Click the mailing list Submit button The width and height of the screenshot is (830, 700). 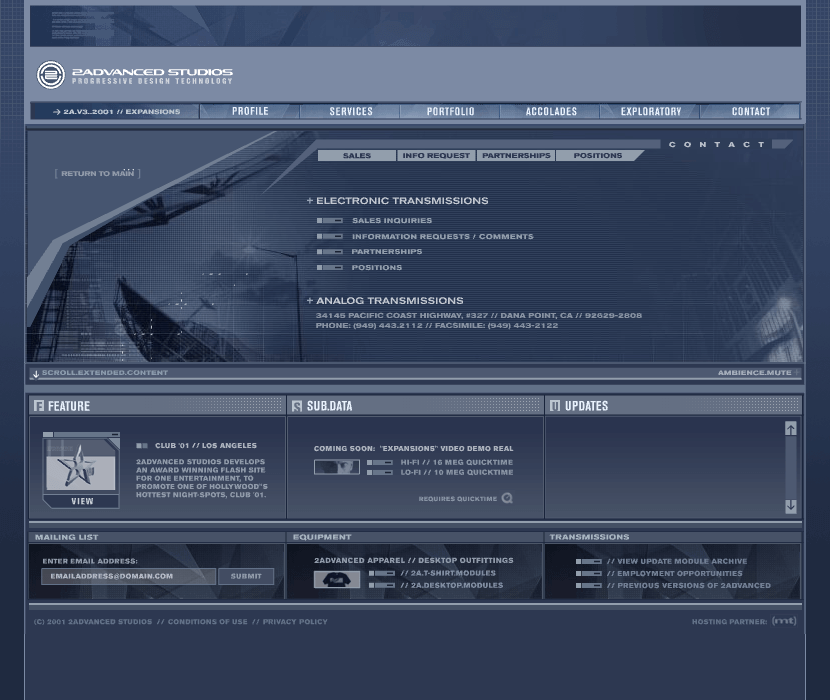(246, 577)
